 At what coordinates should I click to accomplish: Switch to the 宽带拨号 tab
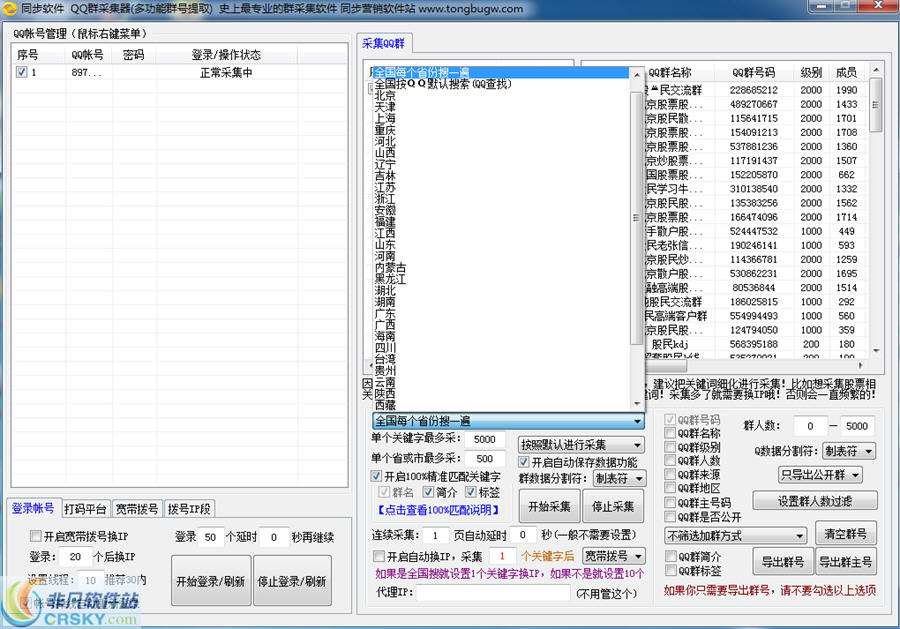[x=137, y=508]
